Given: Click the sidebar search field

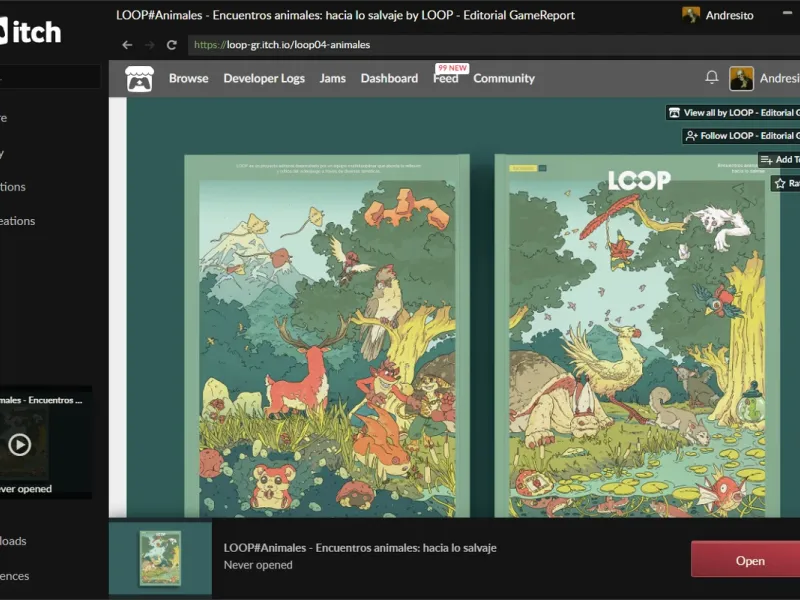Looking at the screenshot, I should click(50, 77).
